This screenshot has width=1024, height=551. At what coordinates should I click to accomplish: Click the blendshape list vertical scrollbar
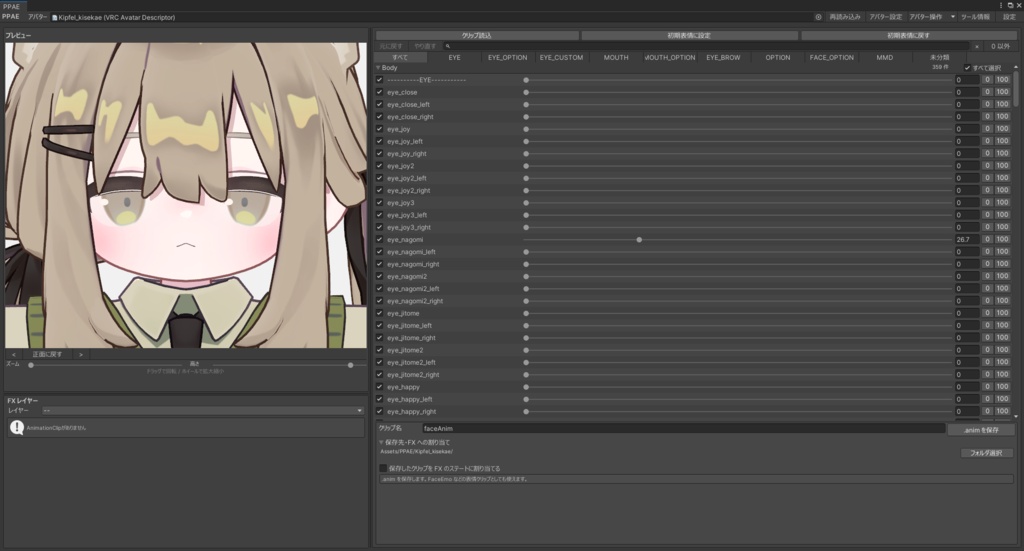(1016, 87)
